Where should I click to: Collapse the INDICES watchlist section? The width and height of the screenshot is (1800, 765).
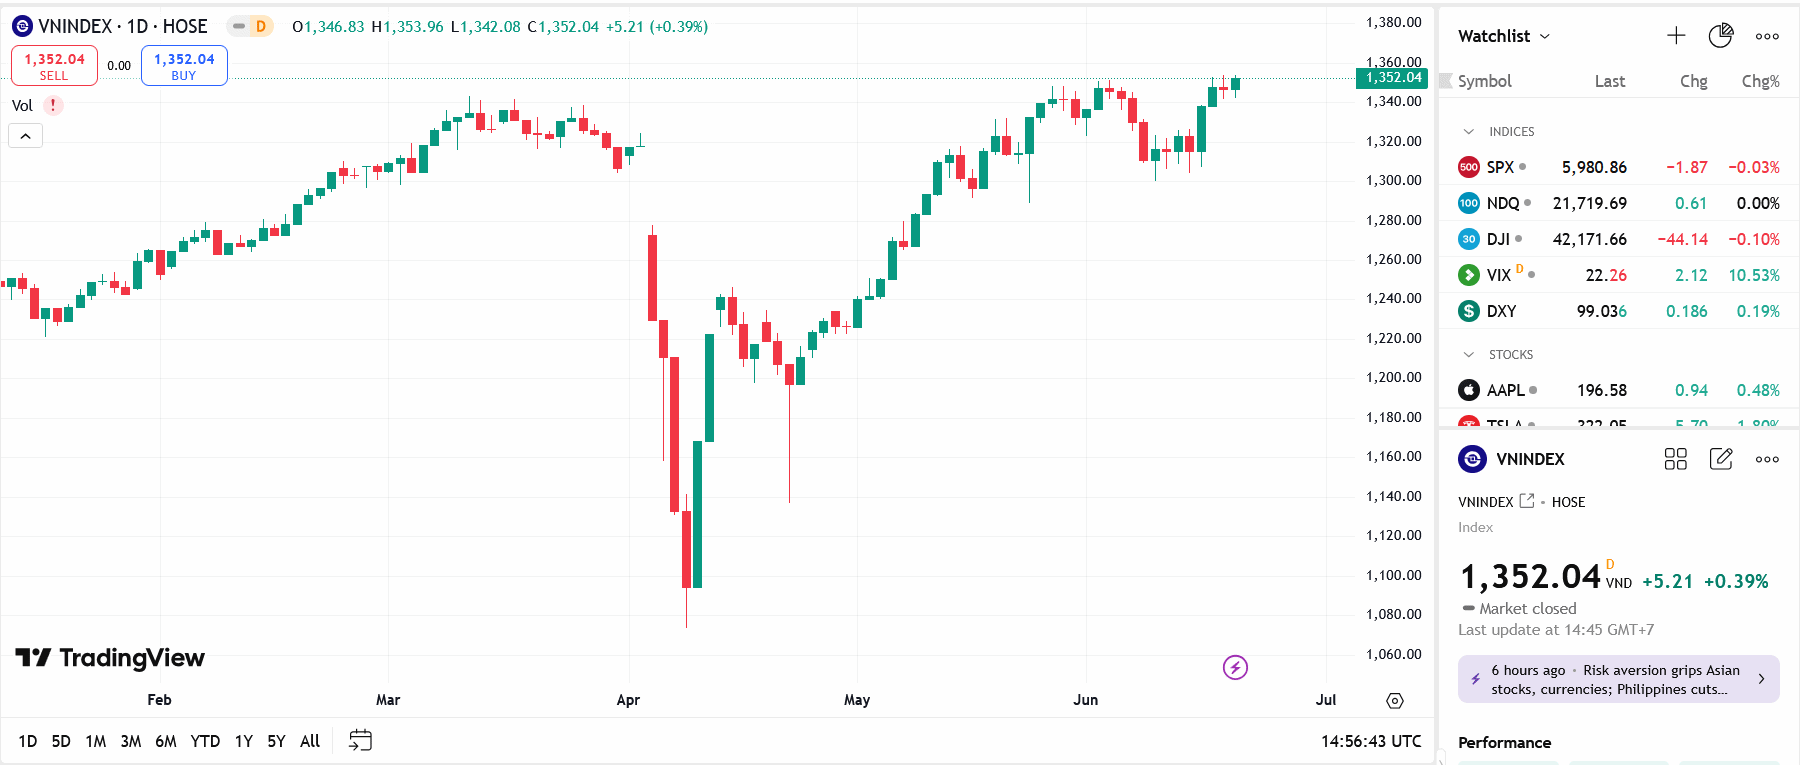coord(1469,132)
